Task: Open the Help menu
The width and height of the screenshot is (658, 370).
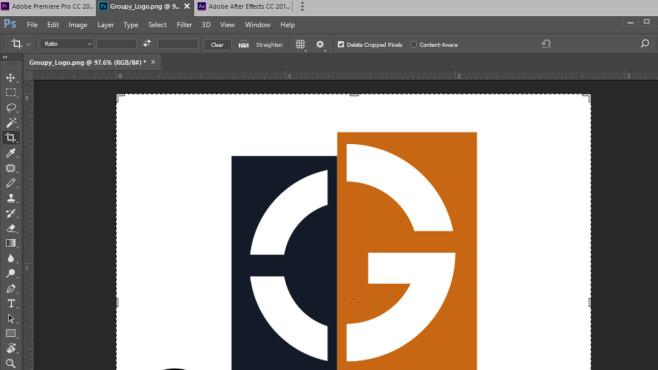Action: click(287, 25)
